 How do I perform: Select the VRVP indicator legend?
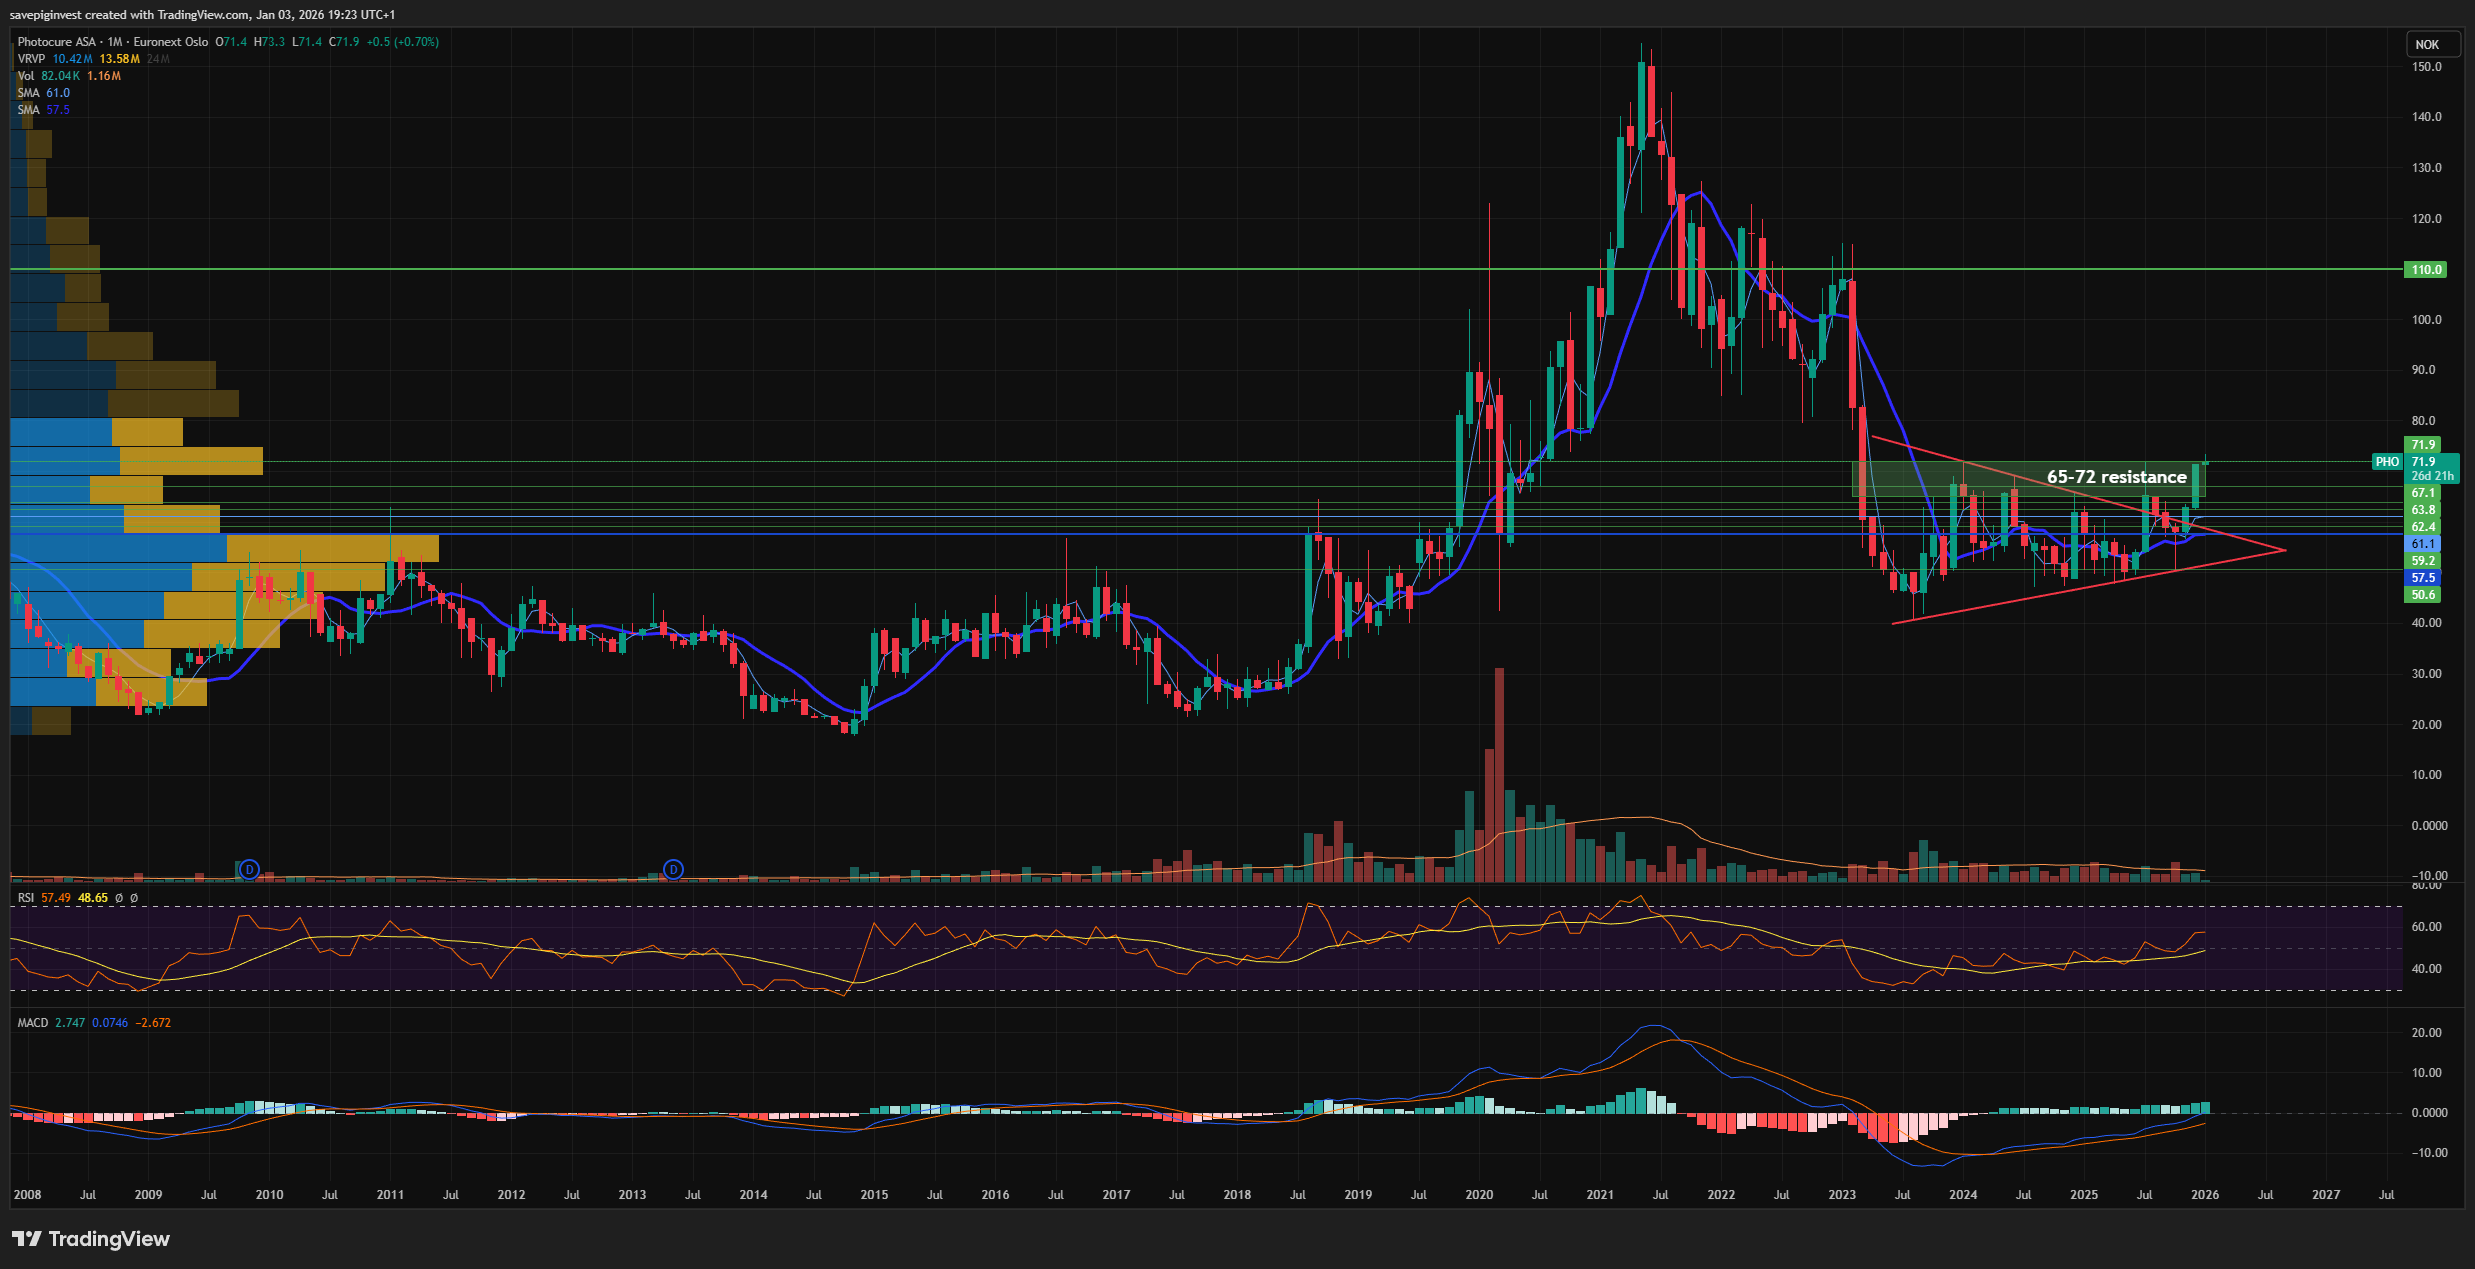click(x=31, y=59)
